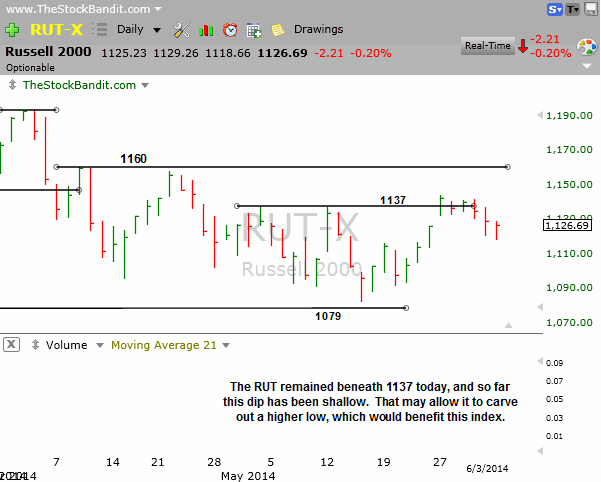Click the blue S share icon

[x=555, y=9]
